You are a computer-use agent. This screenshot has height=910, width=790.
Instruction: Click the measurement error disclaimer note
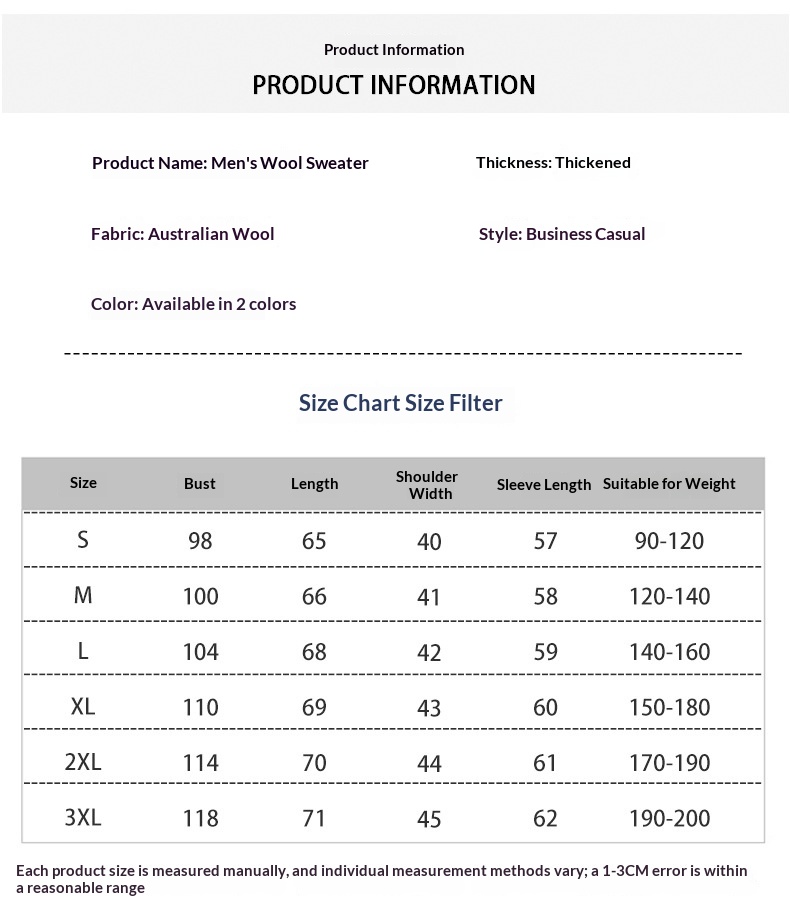pyautogui.click(x=381, y=879)
